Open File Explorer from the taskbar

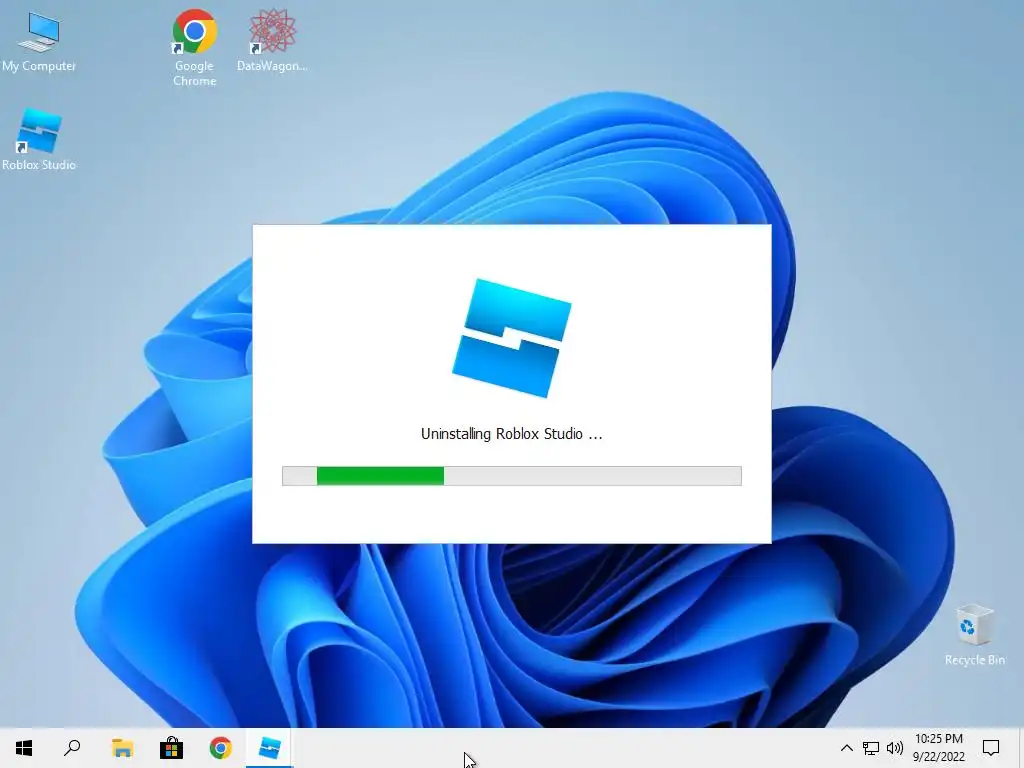[122, 748]
